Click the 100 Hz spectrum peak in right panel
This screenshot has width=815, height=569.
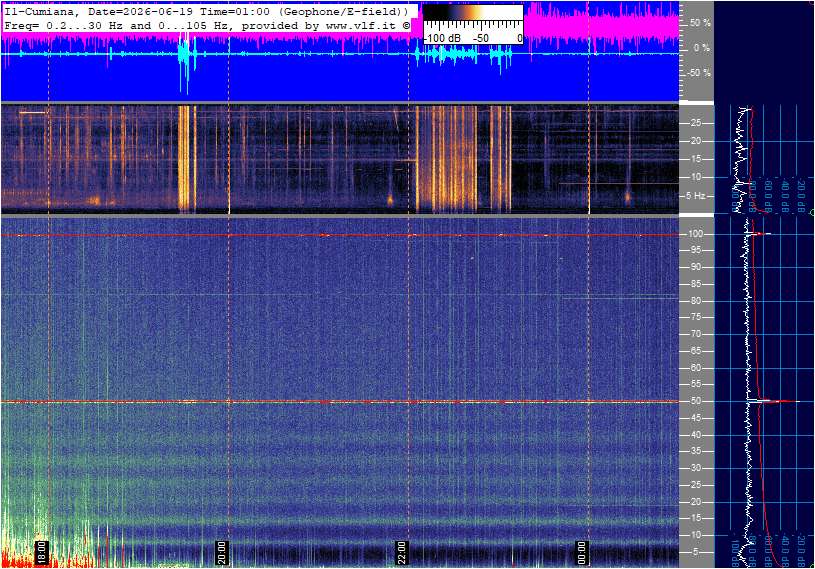click(759, 234)
